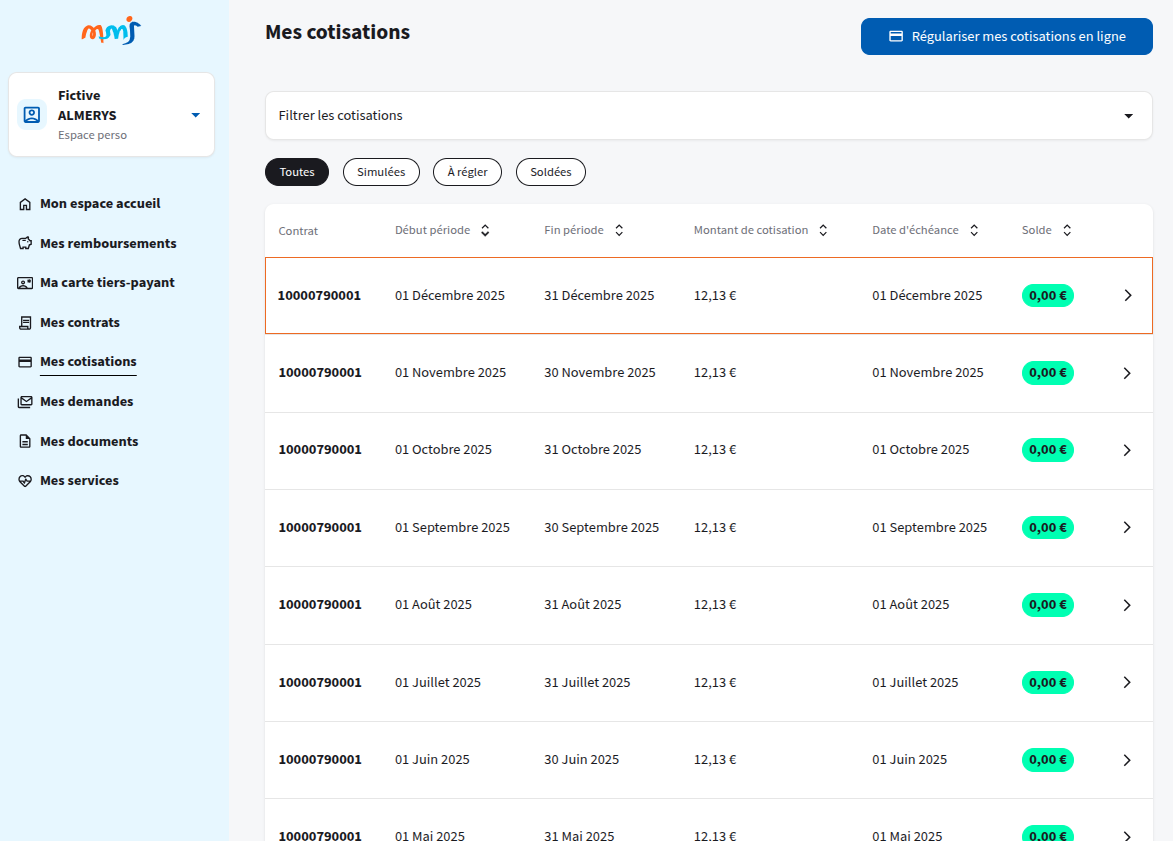The width and height of the screenshot is (1173, 841).
Task: Click the file icon beside Mes documents
Action: coord(25,441)
